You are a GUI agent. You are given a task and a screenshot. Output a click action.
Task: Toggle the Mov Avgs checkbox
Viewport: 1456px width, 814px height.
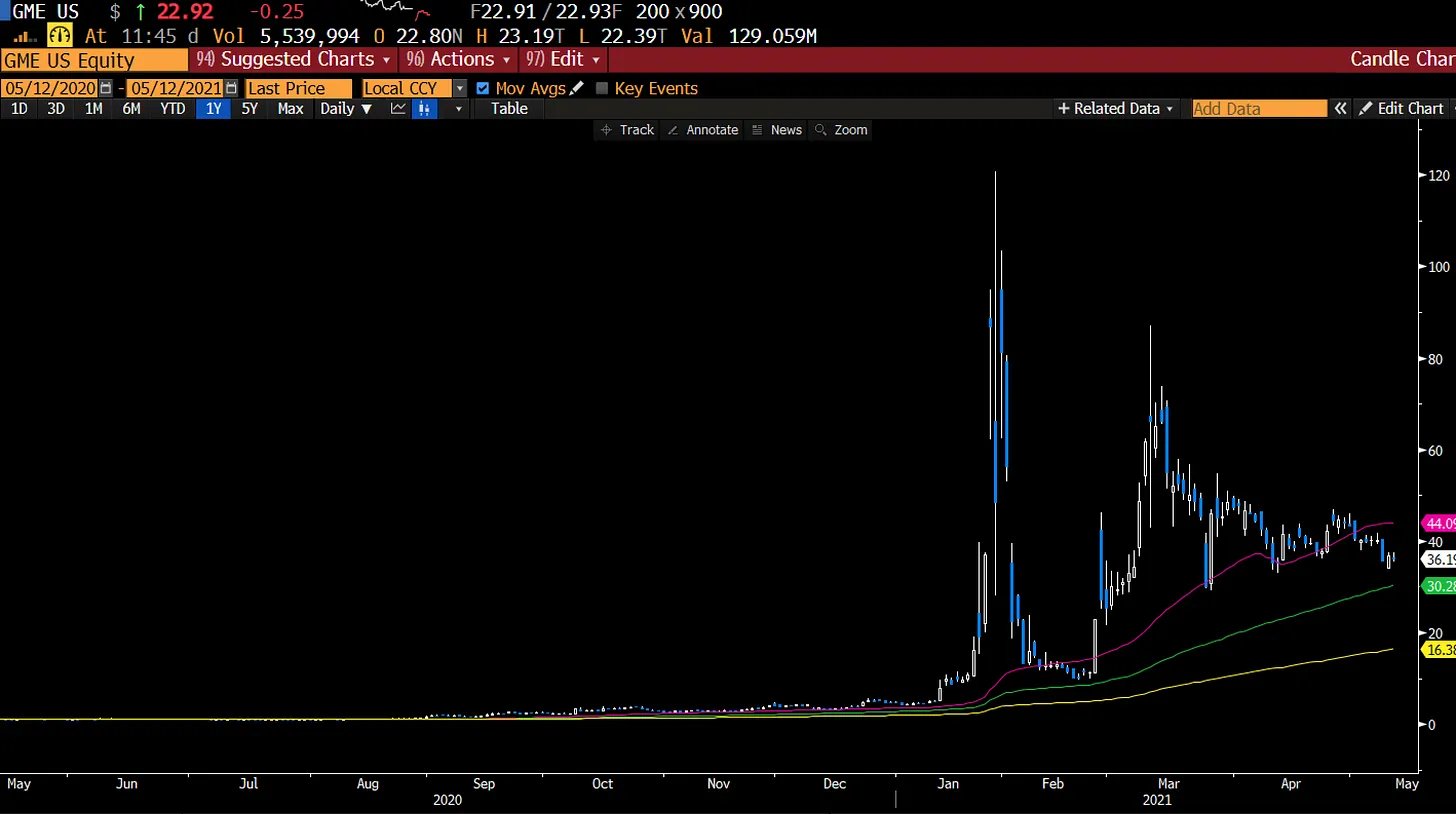(483, 88)
